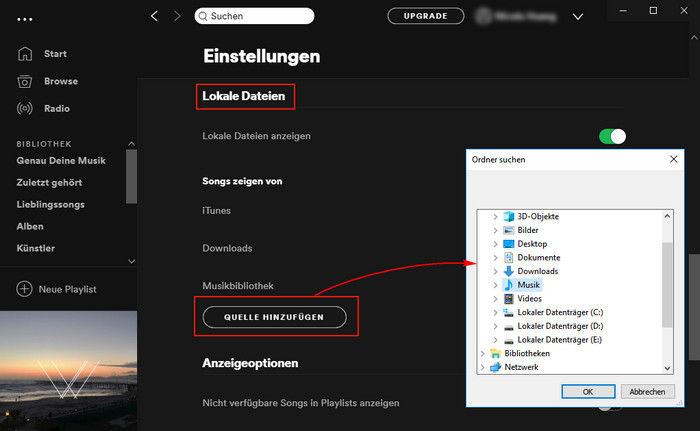Click the UPGRADE button
The image size is (700, 431).
pos(426,16)
